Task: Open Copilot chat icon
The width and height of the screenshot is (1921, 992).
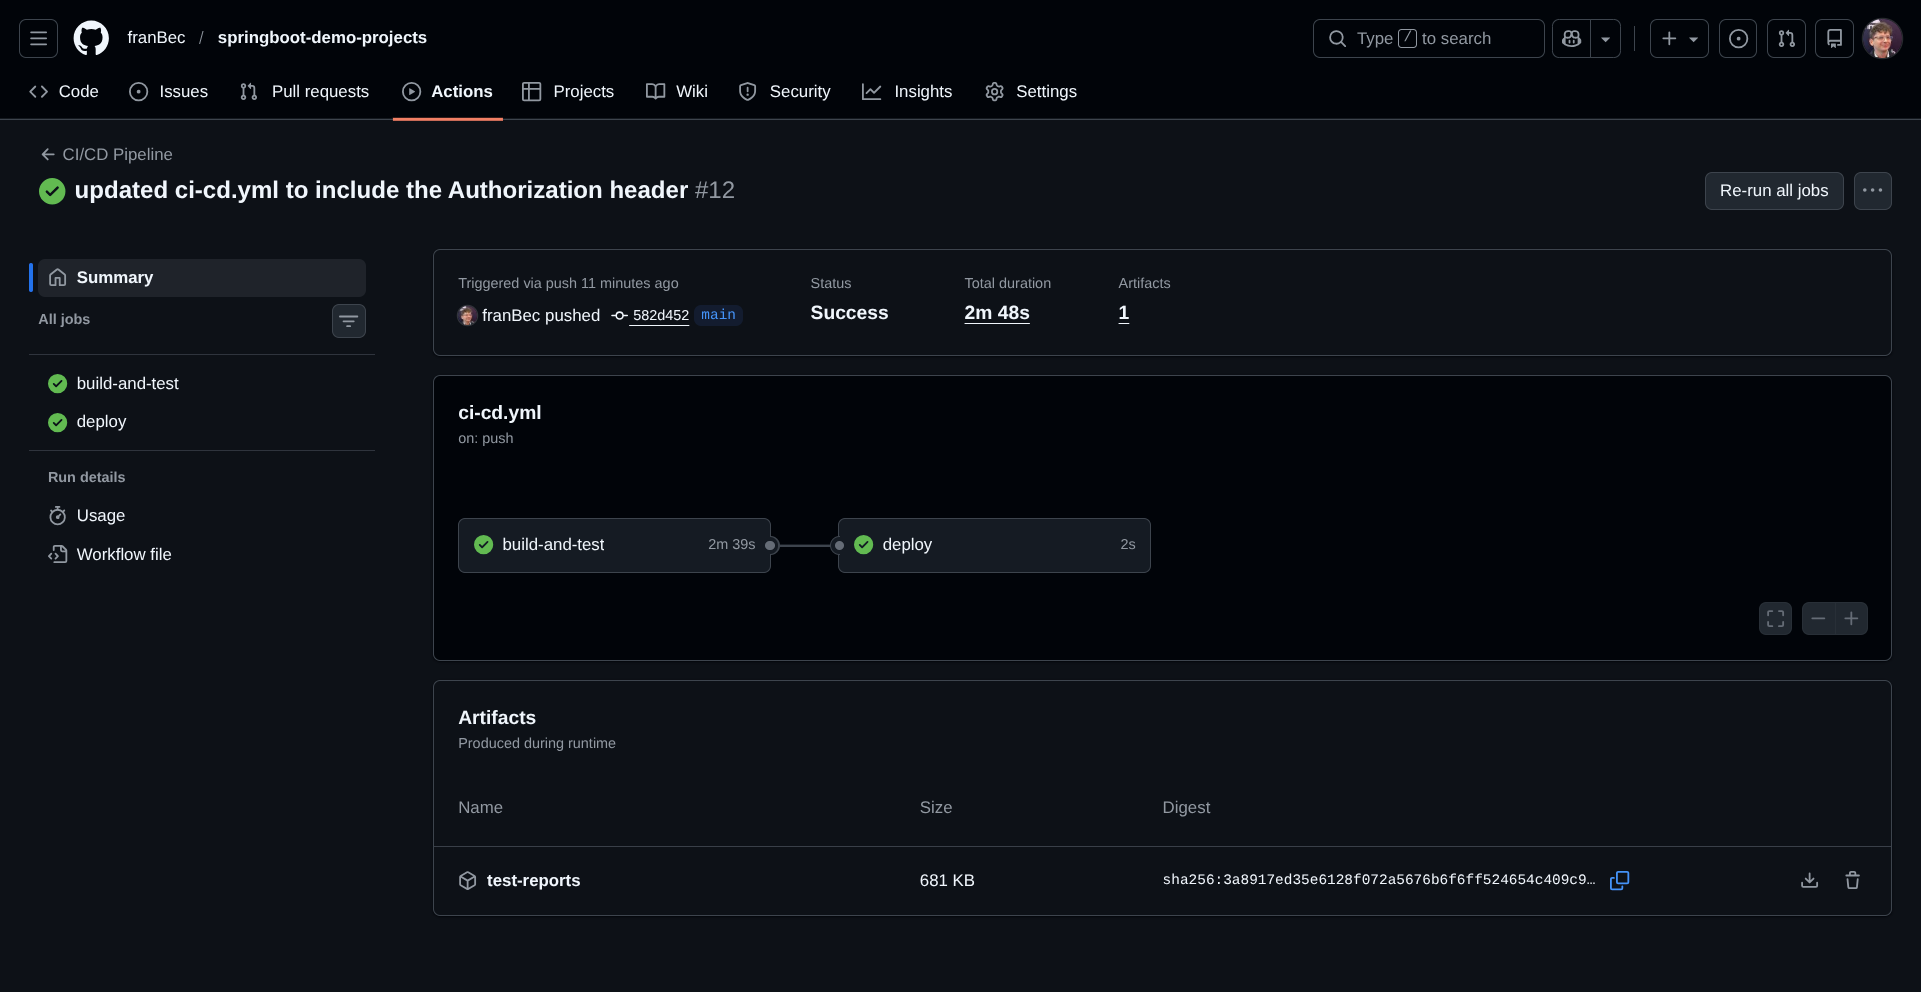Action: [1571, 38]
